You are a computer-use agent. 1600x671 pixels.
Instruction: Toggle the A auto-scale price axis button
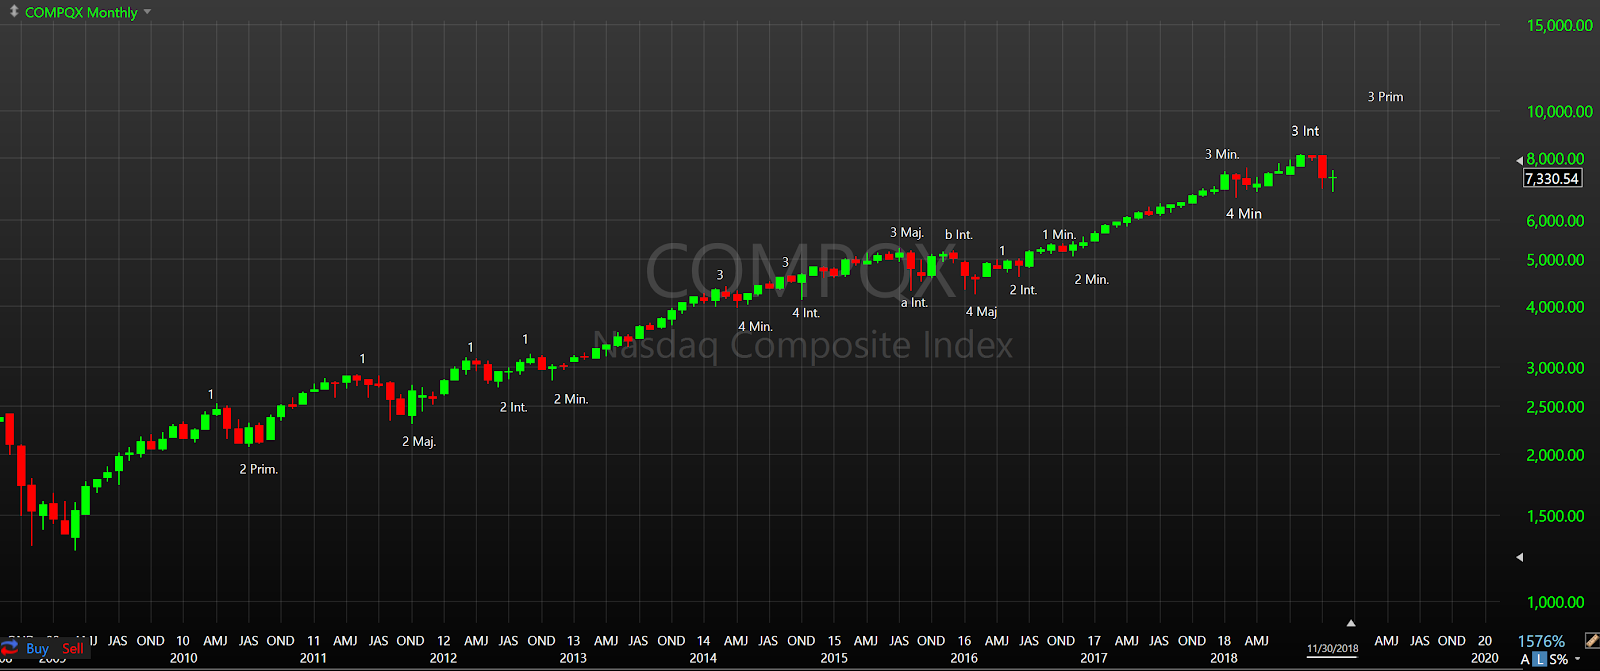[1525, 659]
